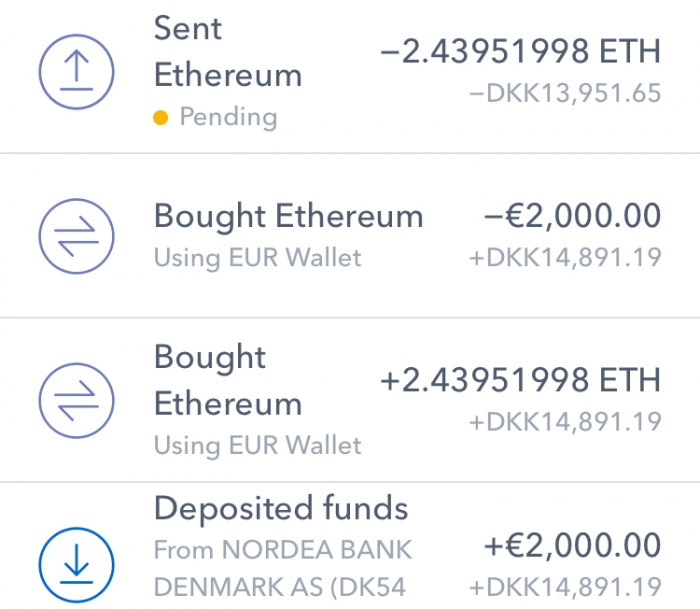The width and height of the screenshot is (700, 609).
Task: Tap the −2.43951998 ETH amount
Action: coord(520,51)
